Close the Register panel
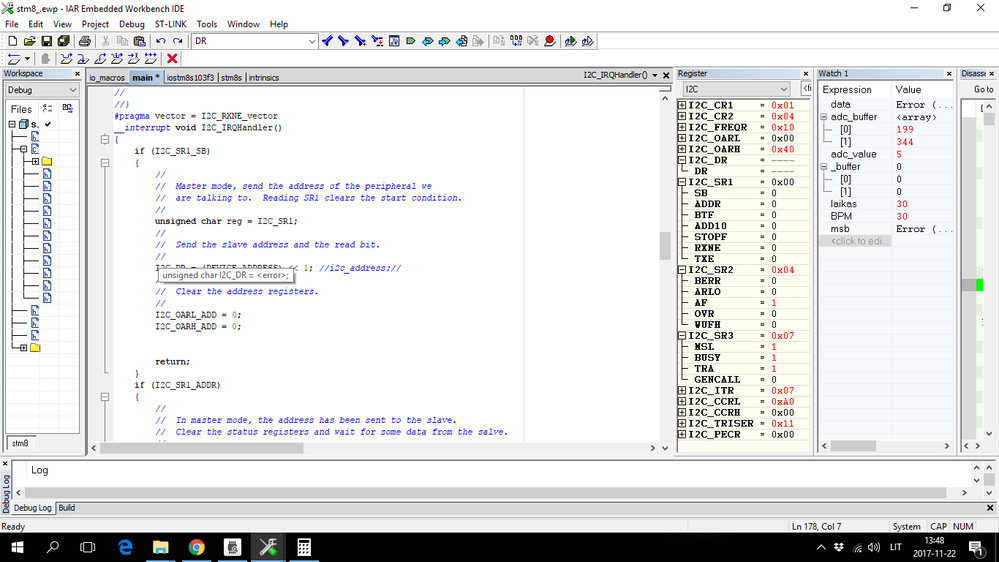 pyautogui.click(x=805, y=74)
